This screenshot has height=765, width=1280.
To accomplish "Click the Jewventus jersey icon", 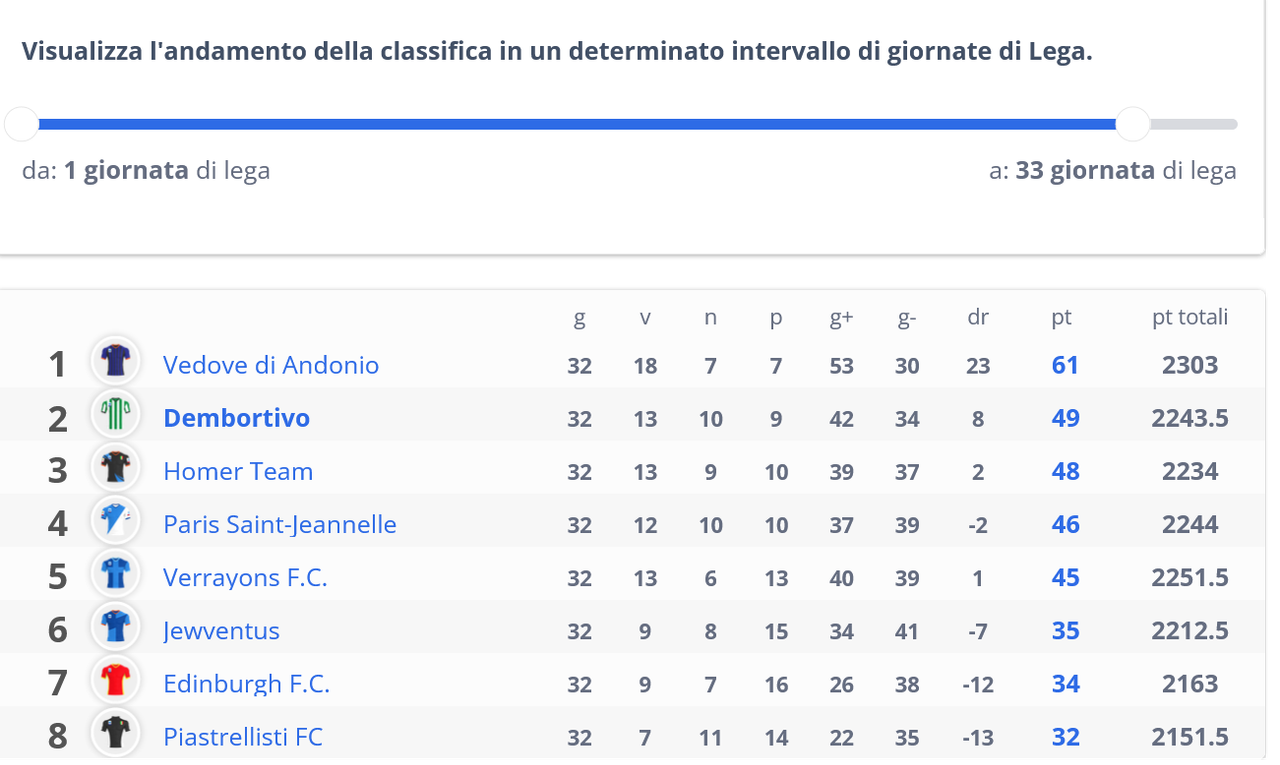I will click(x=116, y=627).
